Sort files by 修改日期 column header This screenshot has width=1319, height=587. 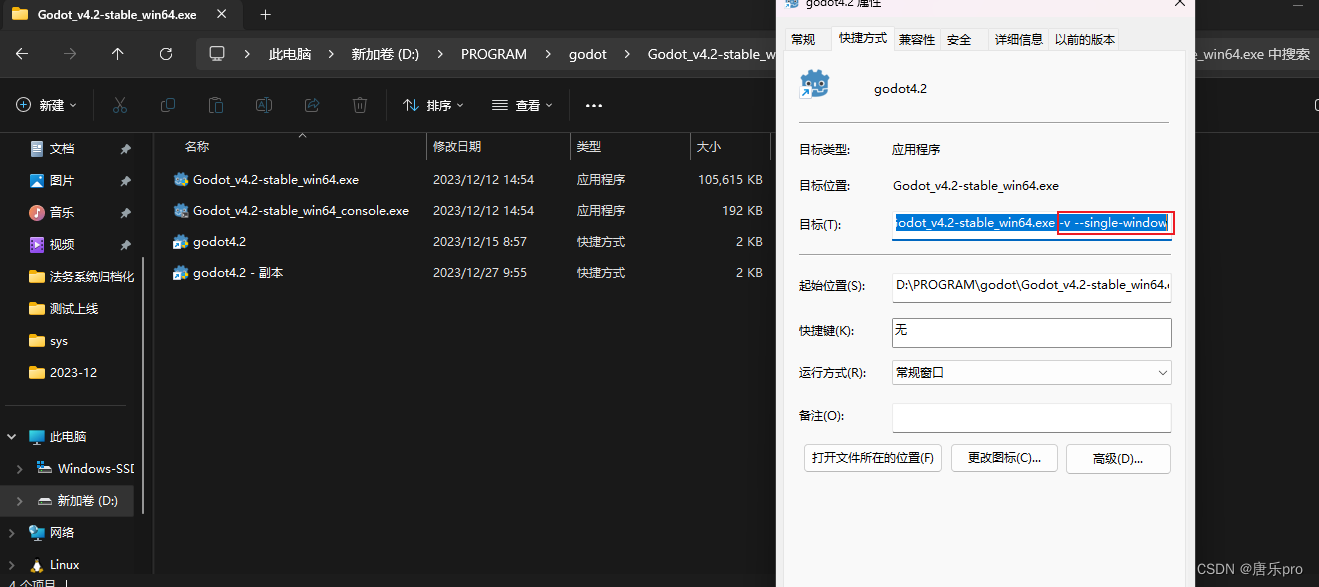(457, 147)
